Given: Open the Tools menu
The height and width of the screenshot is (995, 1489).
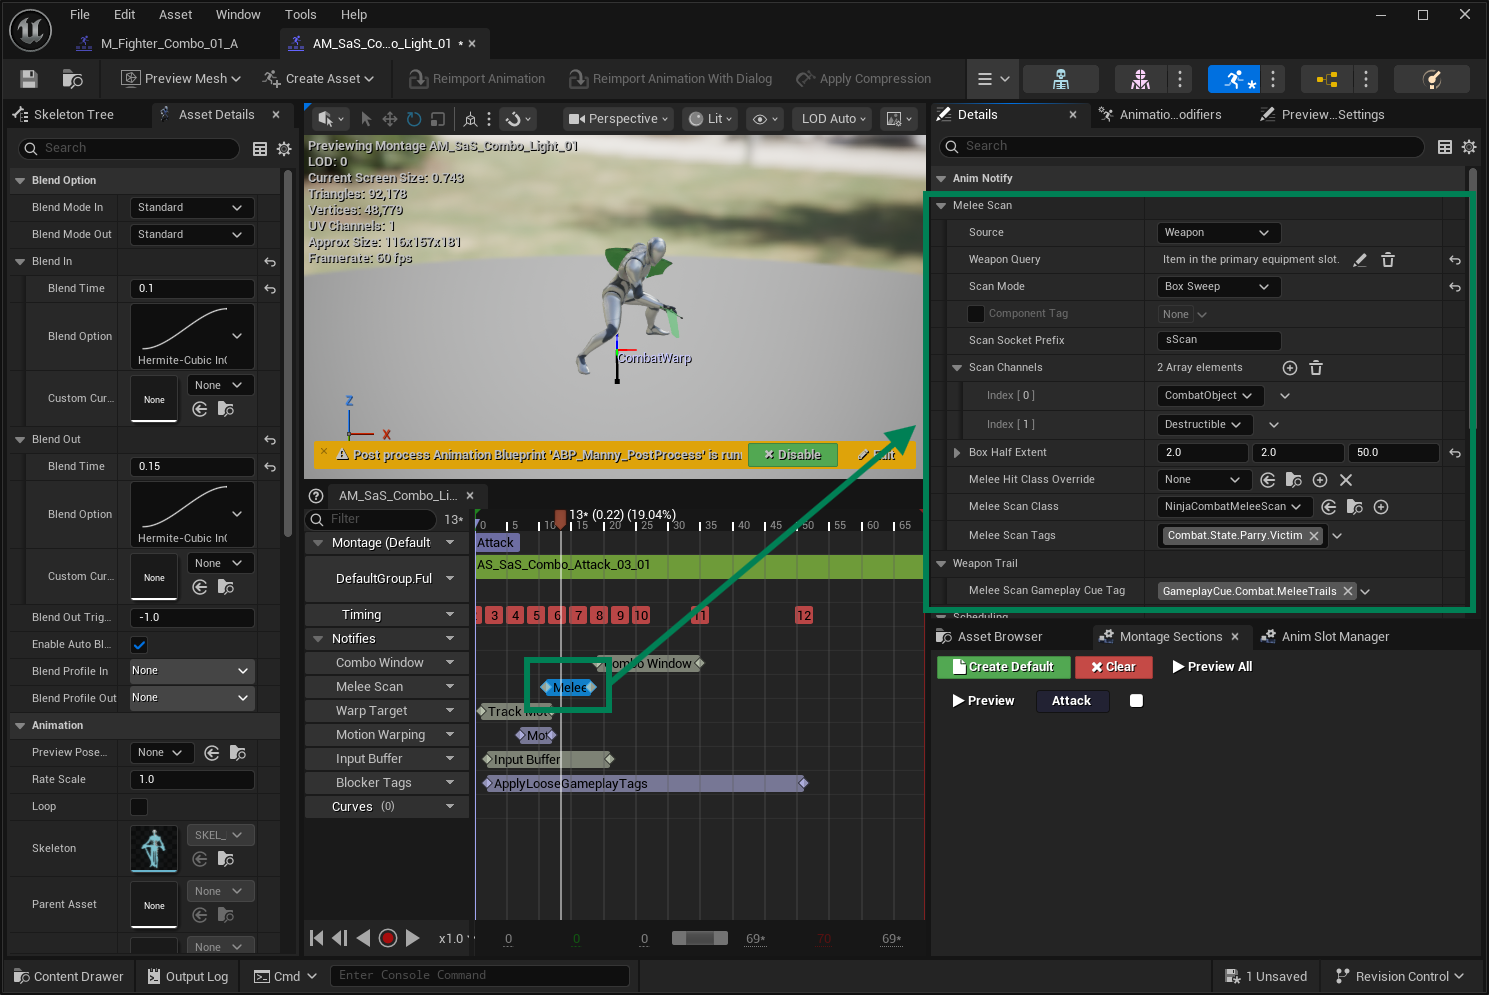Looking at the screenshot, I should 300,15.
